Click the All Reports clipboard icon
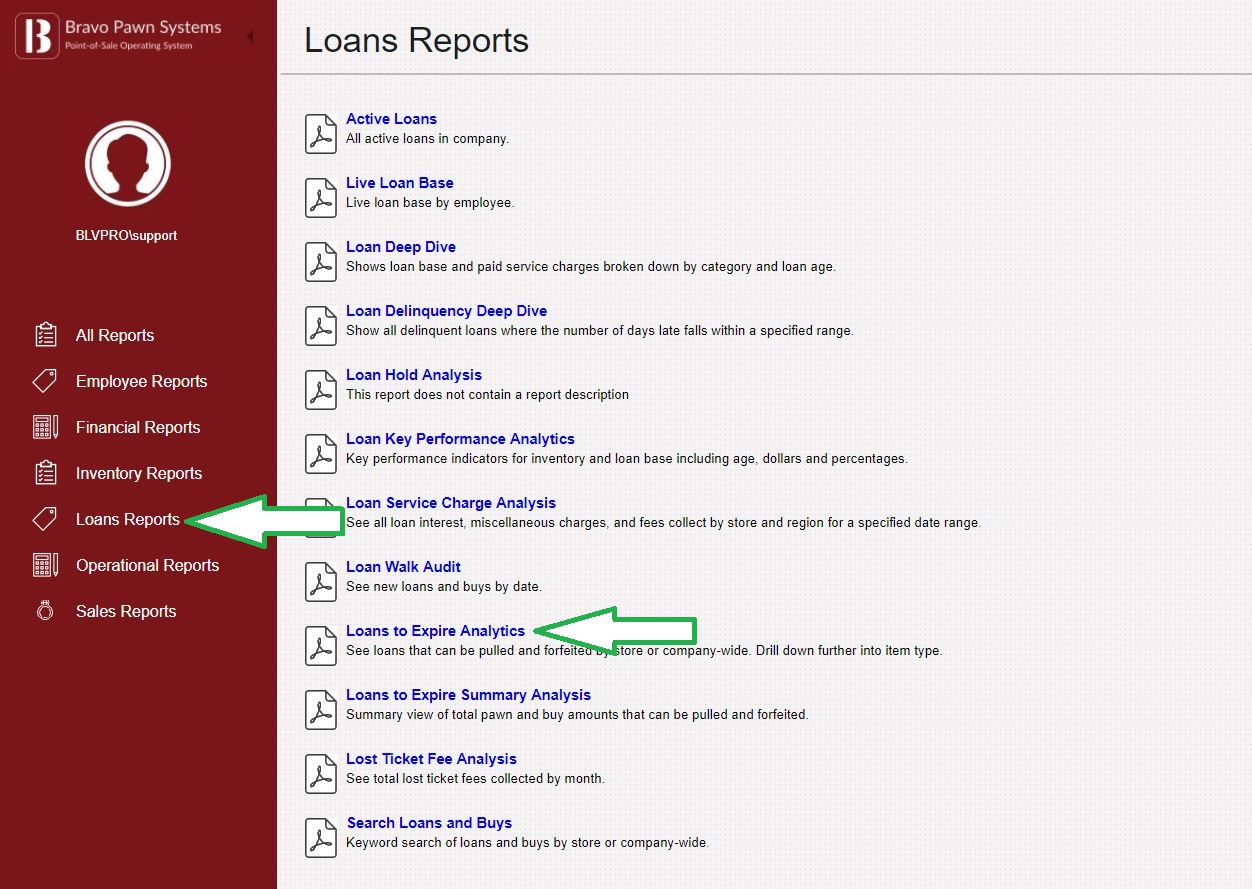This screenshot has height=889, width=1252. coord(45,335)
